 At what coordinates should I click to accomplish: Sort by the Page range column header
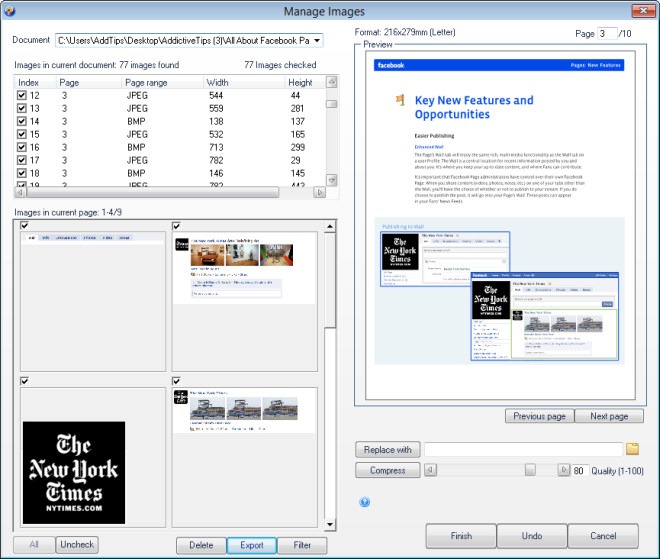coord(162,83)
